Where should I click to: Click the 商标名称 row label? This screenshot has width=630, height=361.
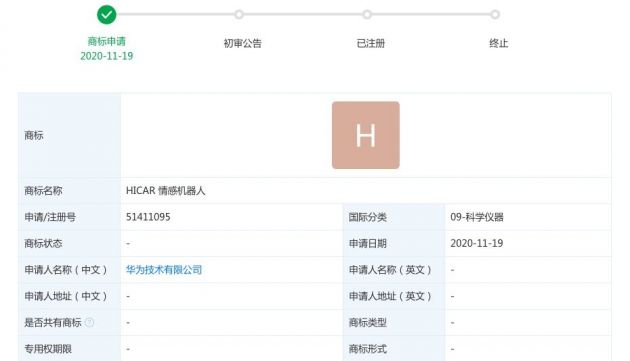[43, 191]
